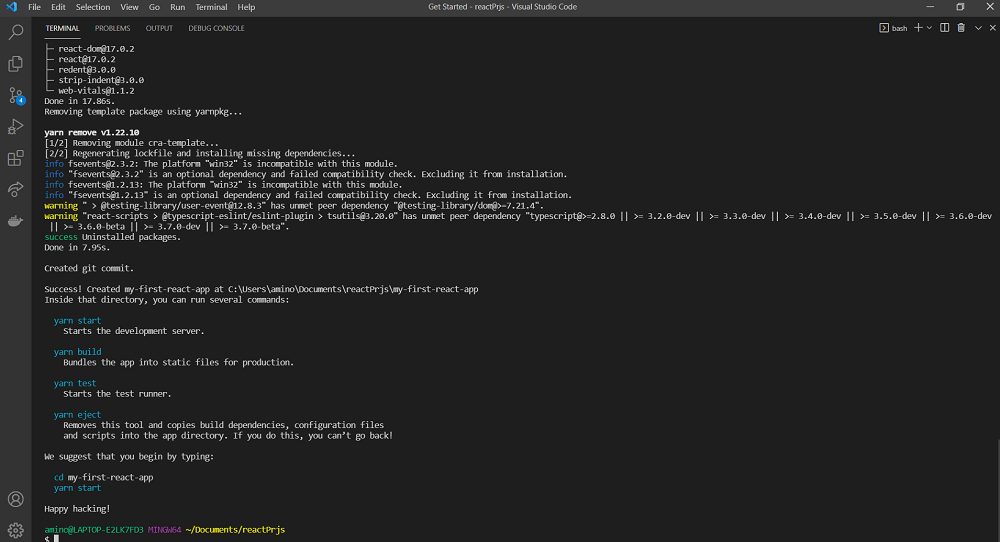This screenshot has width=1000, height=542.
Task: Click 'We suggest that you begin by typing:' line
Action: (x=129, y=457)
